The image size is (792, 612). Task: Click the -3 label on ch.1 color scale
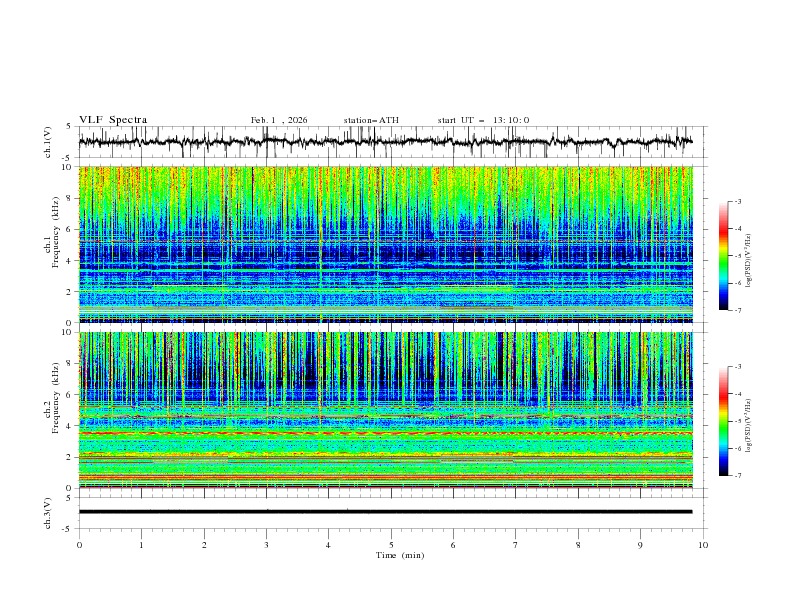click(x=737, y=202)
